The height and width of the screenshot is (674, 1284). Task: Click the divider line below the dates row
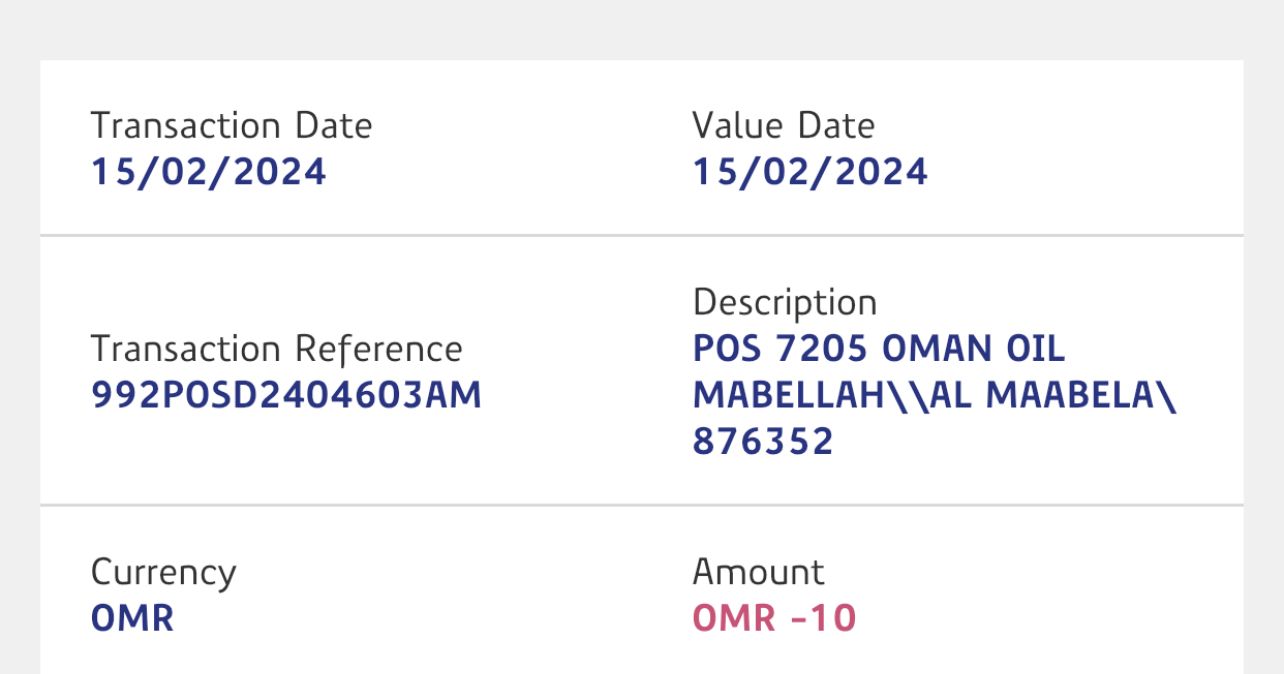(x=641, y=236)
